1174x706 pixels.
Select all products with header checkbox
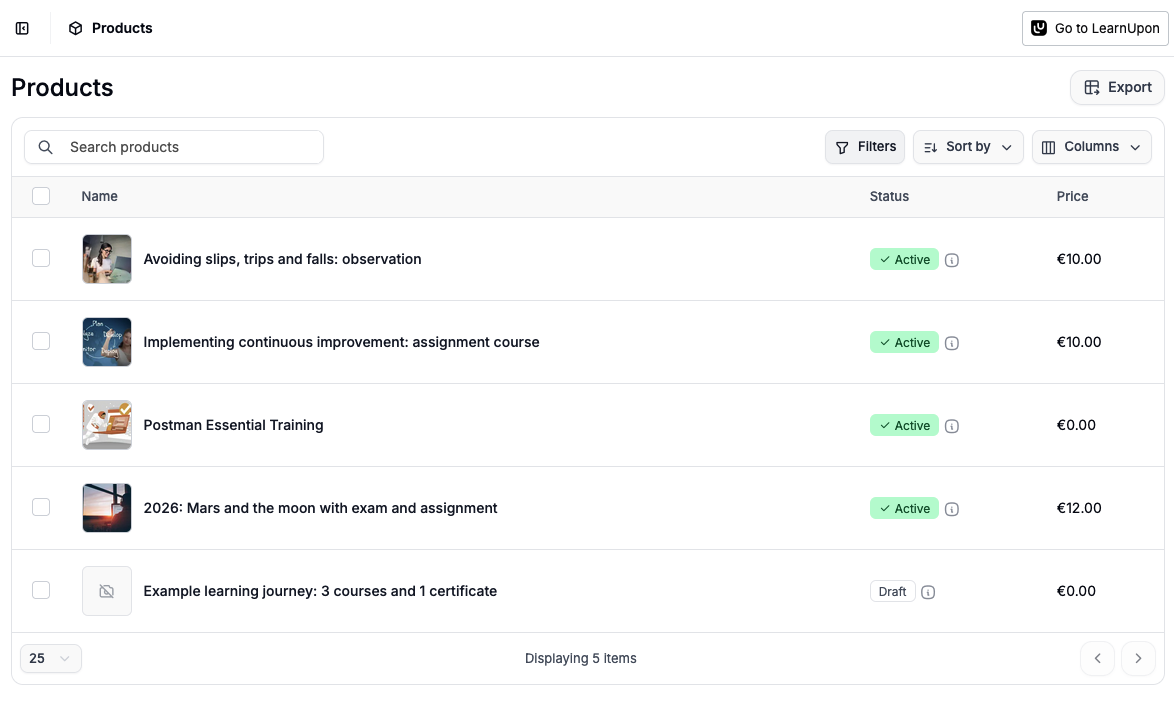coord(41,196)
